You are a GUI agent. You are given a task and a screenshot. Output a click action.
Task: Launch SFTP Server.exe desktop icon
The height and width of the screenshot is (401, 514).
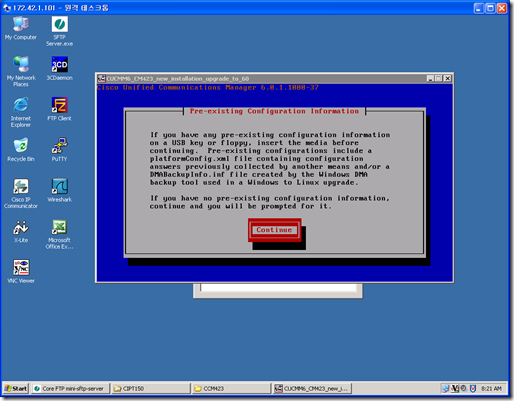click(59, 31)
